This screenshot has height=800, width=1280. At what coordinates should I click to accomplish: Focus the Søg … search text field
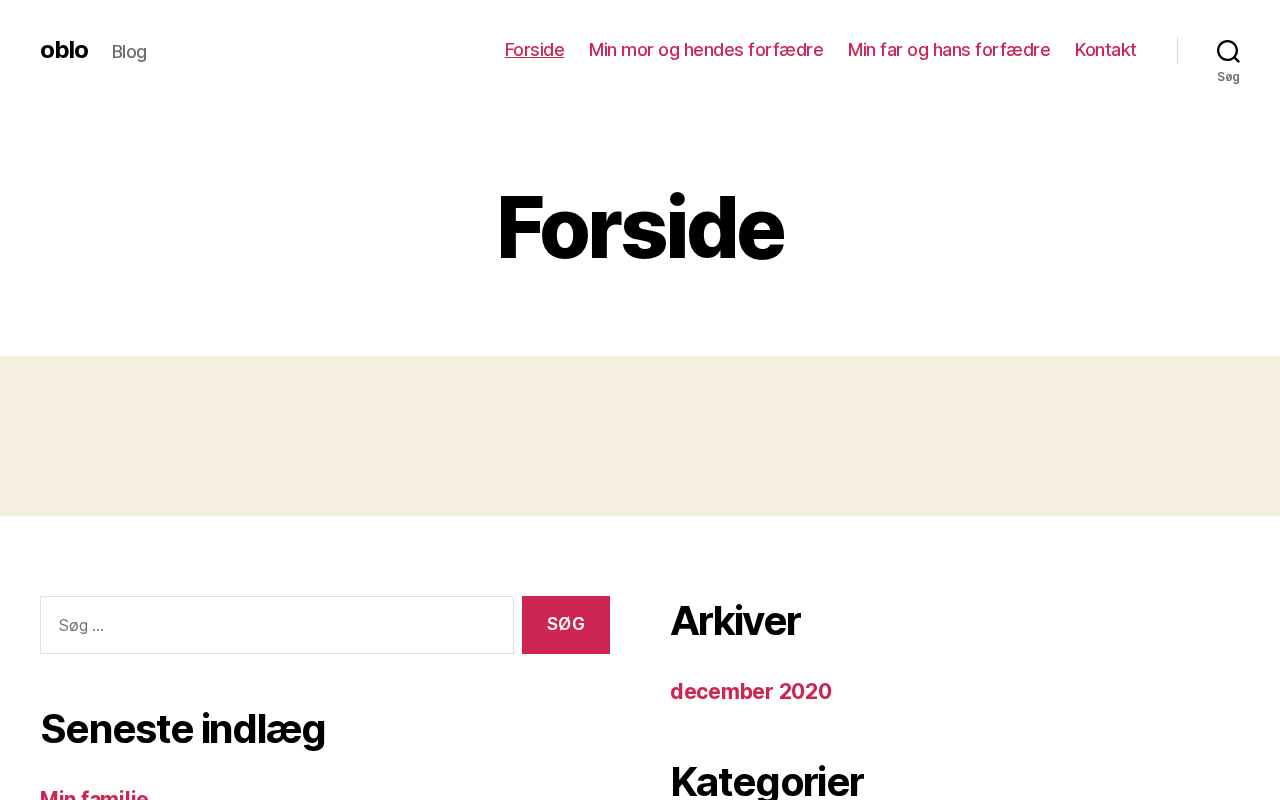(x=277, y=625)
